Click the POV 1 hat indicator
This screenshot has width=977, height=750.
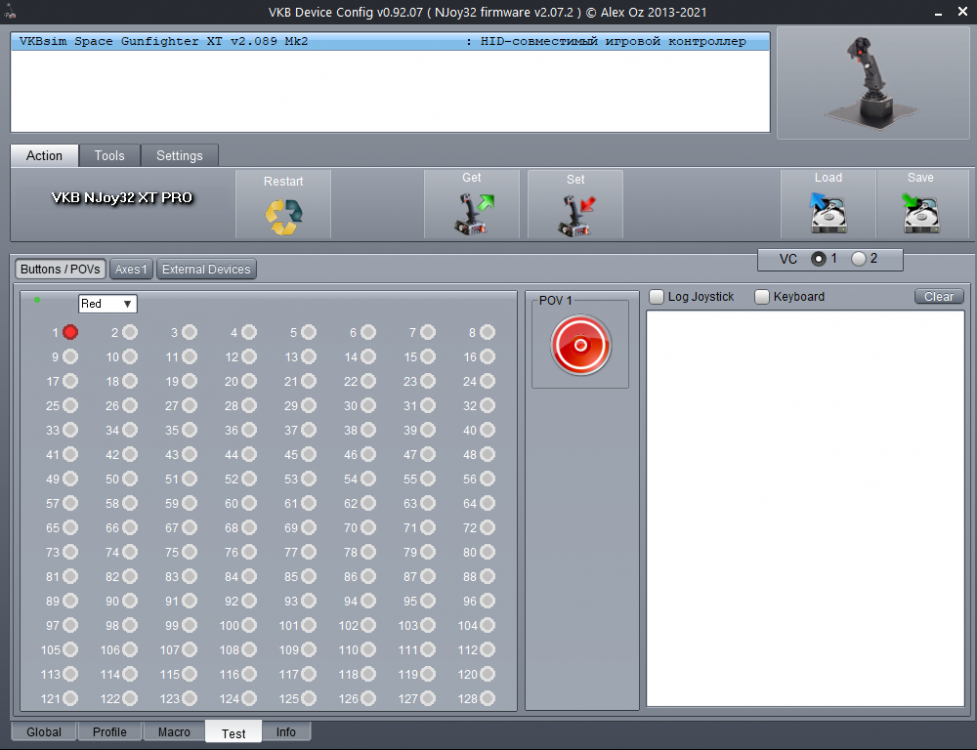tap(580, 344)
